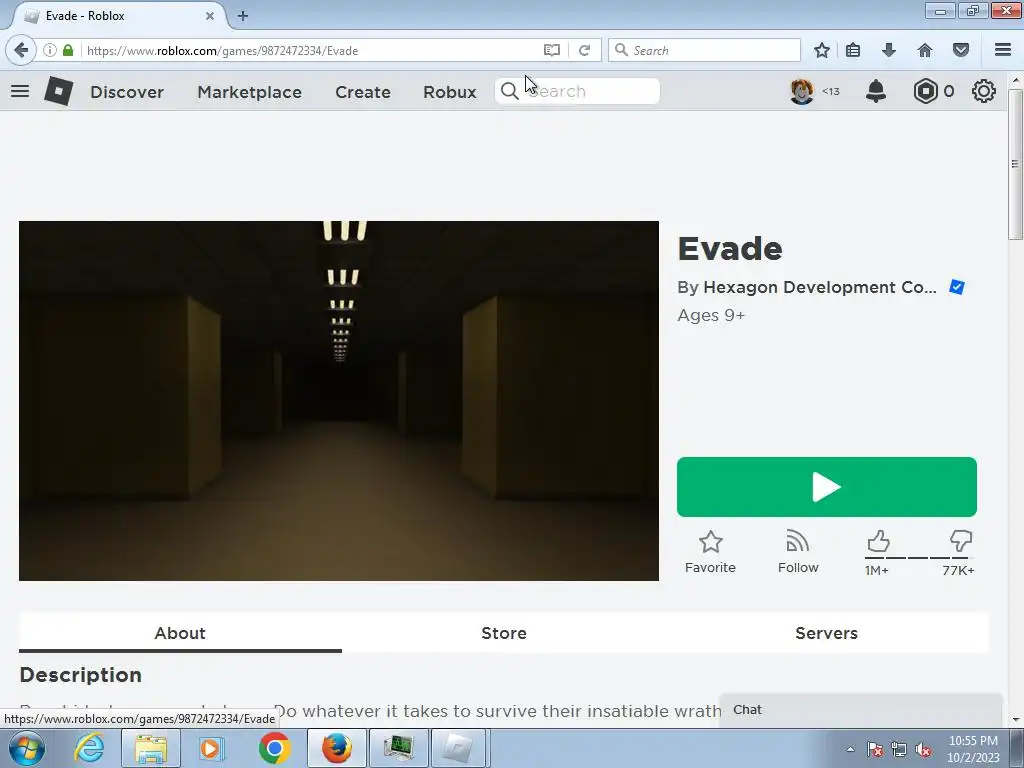Go to Firefox home page
This screenshot has height=768, width=1024.
(924, 50)
